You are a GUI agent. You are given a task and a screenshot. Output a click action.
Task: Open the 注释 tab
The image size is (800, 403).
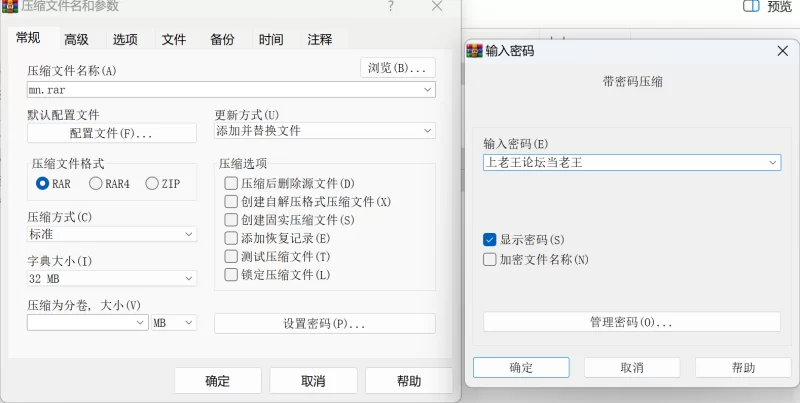320,39
